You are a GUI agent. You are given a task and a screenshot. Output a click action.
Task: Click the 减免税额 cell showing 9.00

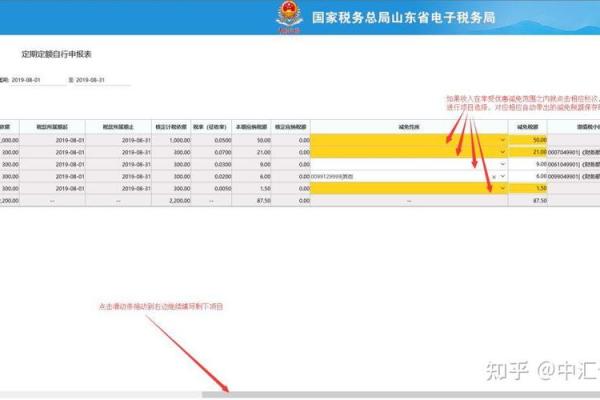pos(528,164)
